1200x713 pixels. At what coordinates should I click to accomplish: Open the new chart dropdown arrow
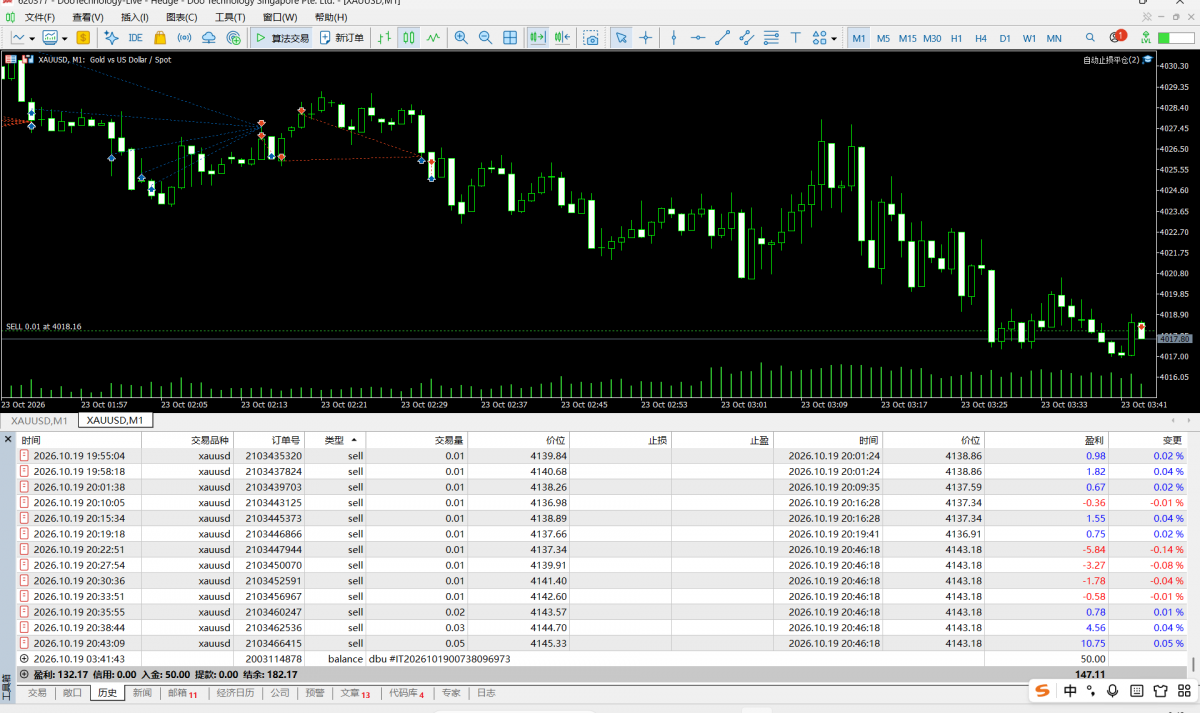pyautogui.click(x=33, y=39)
